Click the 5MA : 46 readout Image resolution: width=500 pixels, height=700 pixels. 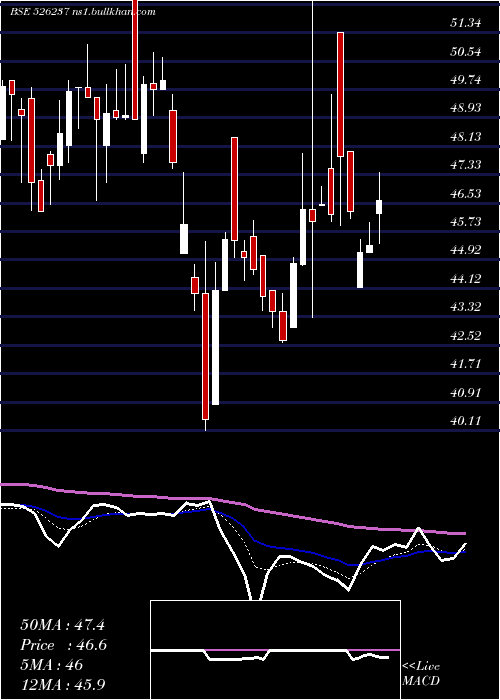(52, 665)
